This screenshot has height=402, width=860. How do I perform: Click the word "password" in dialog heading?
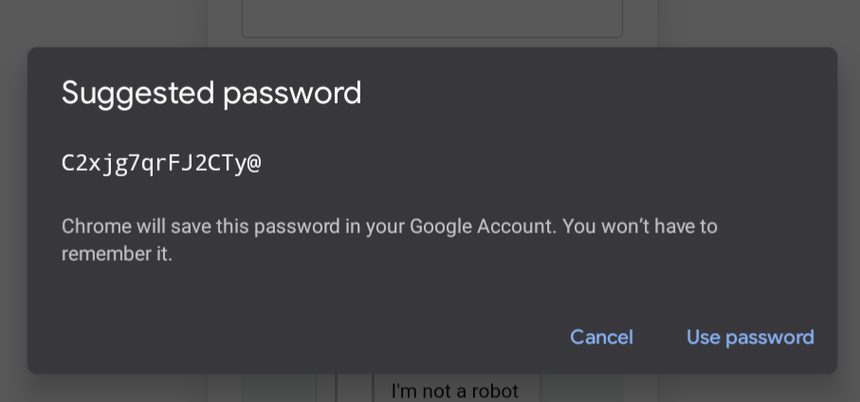(x=291, y=93)
